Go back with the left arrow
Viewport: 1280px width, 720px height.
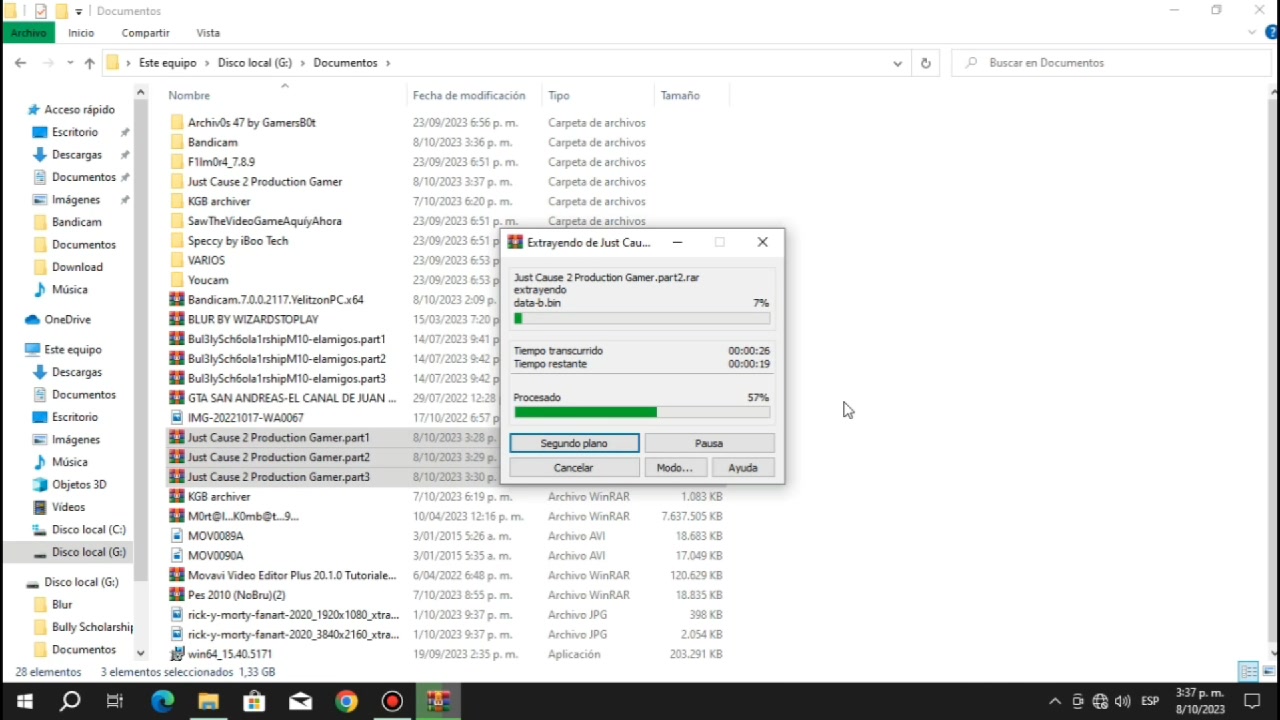pos(20,63)
